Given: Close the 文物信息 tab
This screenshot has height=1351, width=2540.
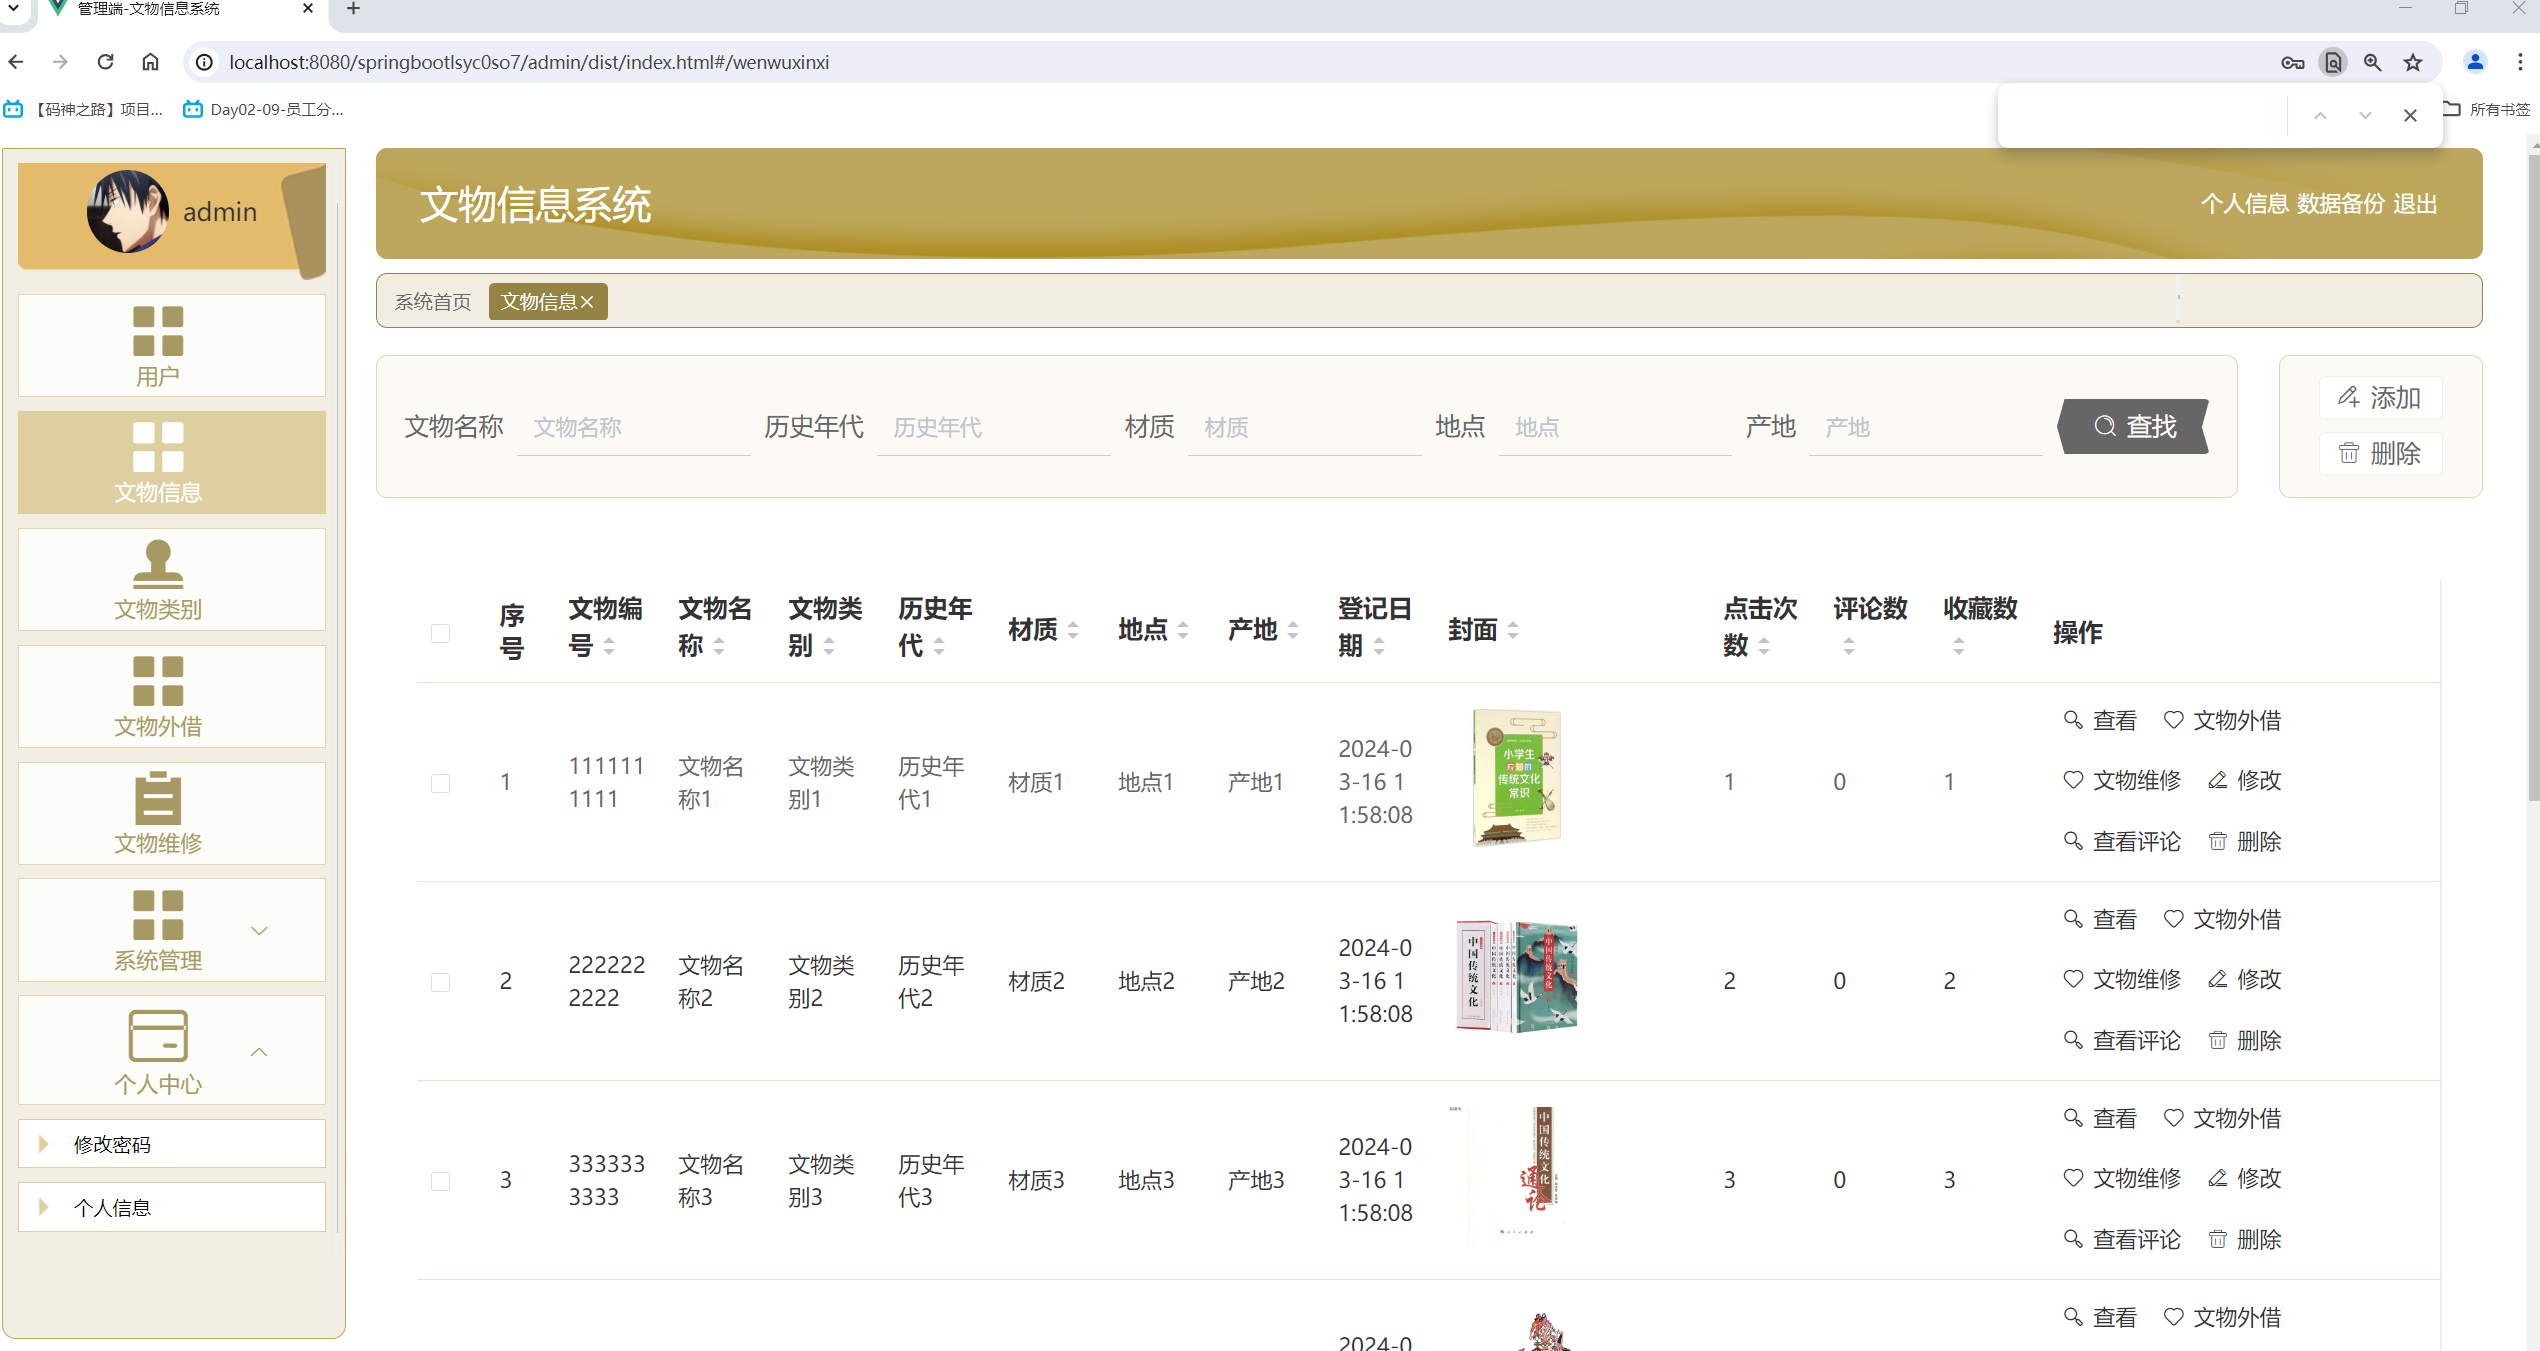Looking at the screenshot, I should (x=587, y=302).
